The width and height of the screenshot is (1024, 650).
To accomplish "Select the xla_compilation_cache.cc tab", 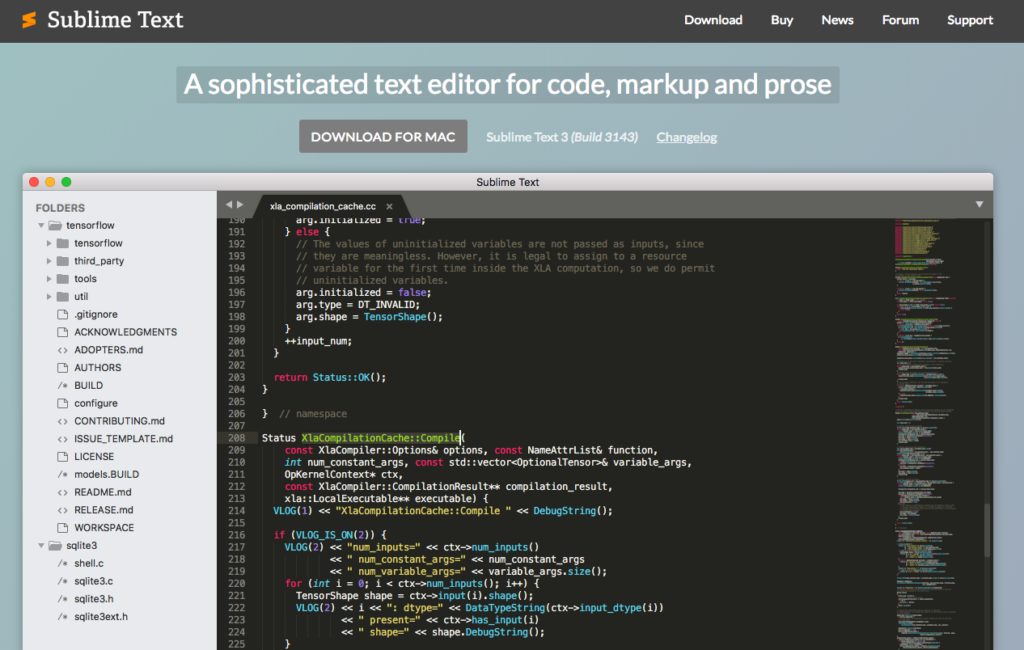I will coord(324,206).
